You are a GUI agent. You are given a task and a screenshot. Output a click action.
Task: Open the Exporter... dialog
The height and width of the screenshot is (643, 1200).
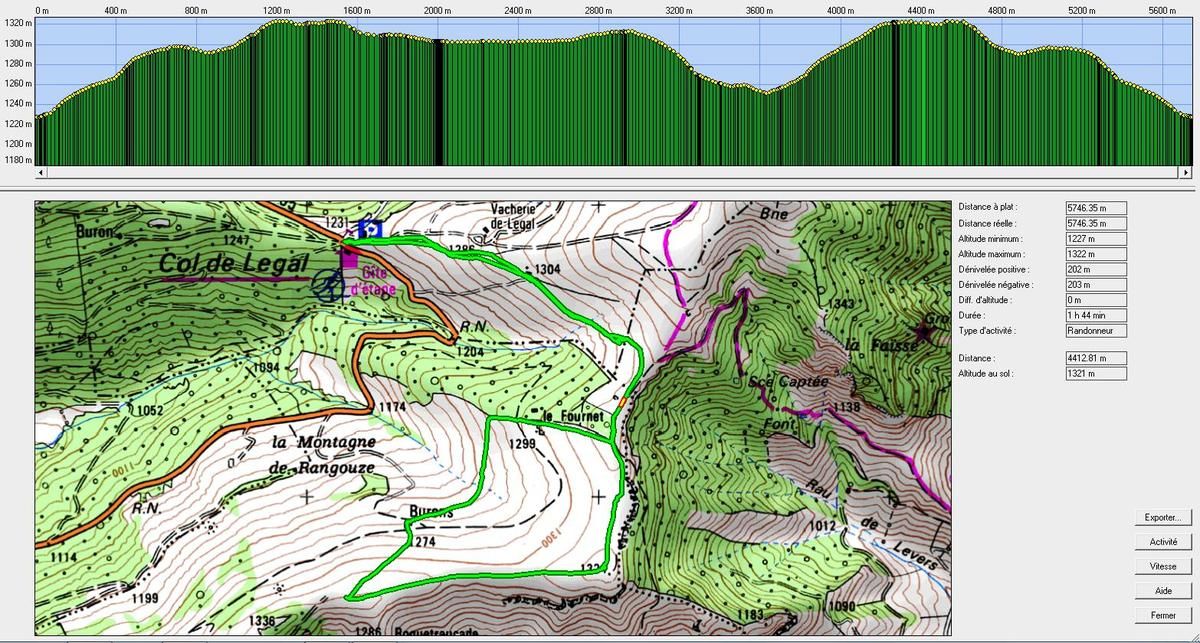(x=1163, y=518)
